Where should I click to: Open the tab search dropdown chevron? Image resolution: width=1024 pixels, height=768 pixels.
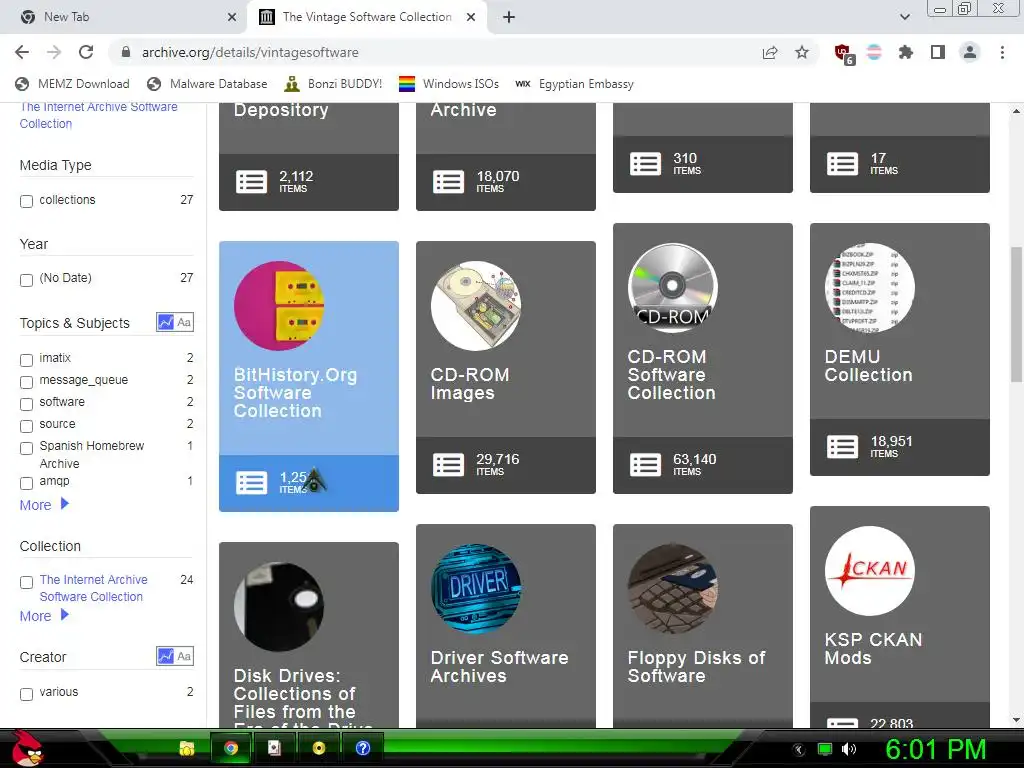[904, 17]
